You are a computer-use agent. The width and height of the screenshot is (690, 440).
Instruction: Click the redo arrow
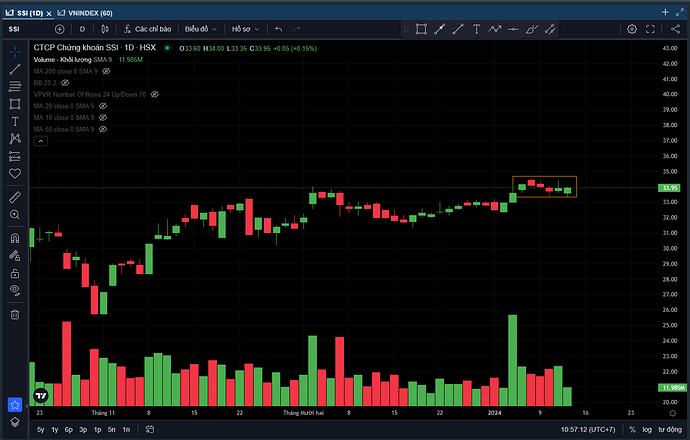(297, 29)
